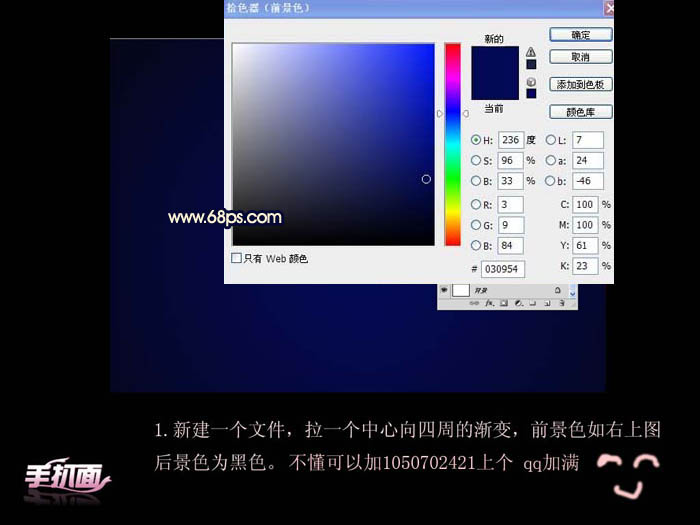
Task: Click the not web-safe cube icon
Action: coord(531,82)
